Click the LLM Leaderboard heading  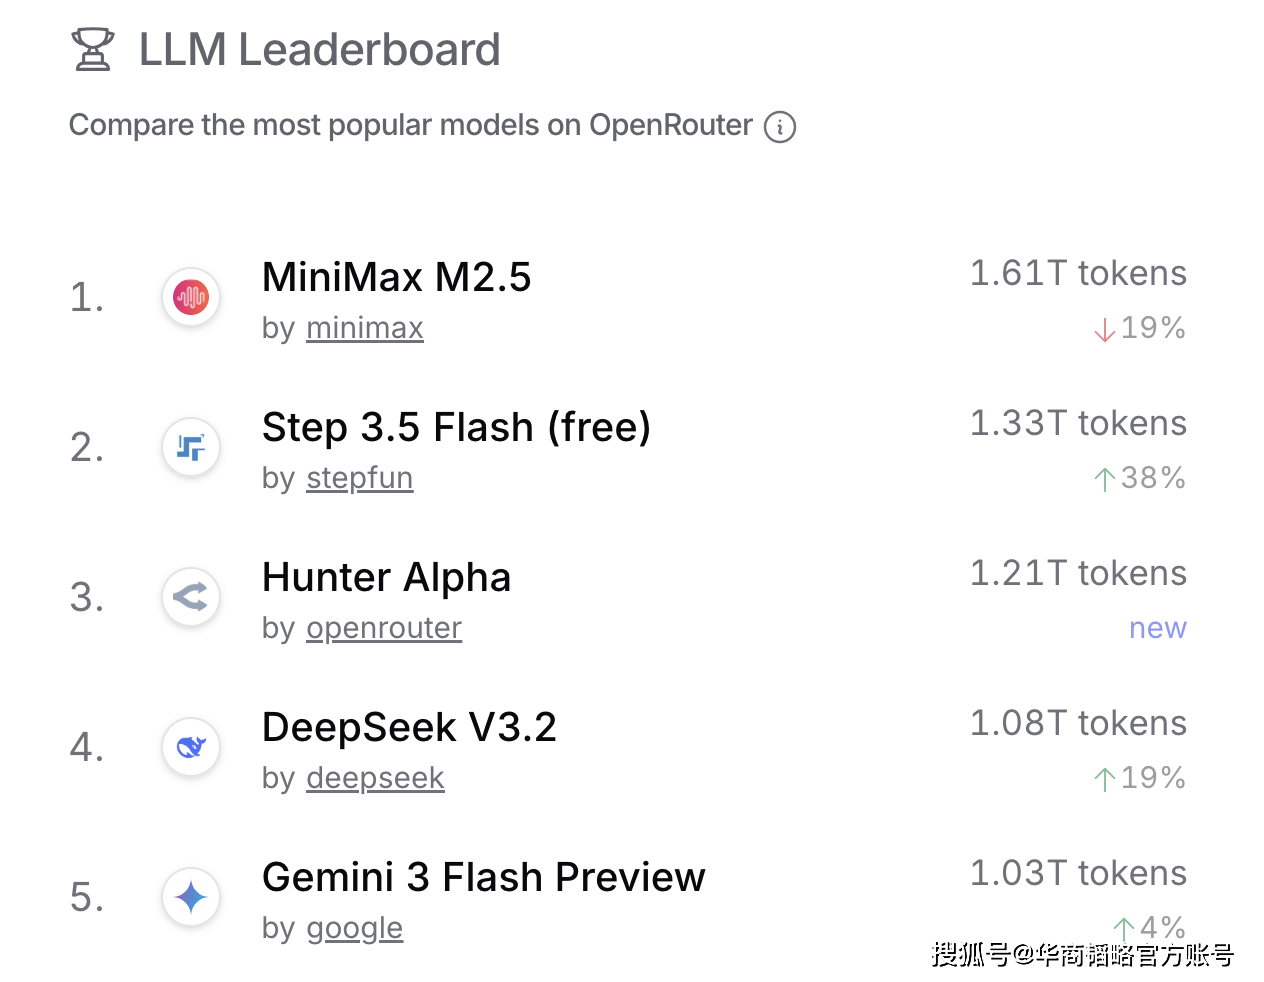(x=319, y=50)
